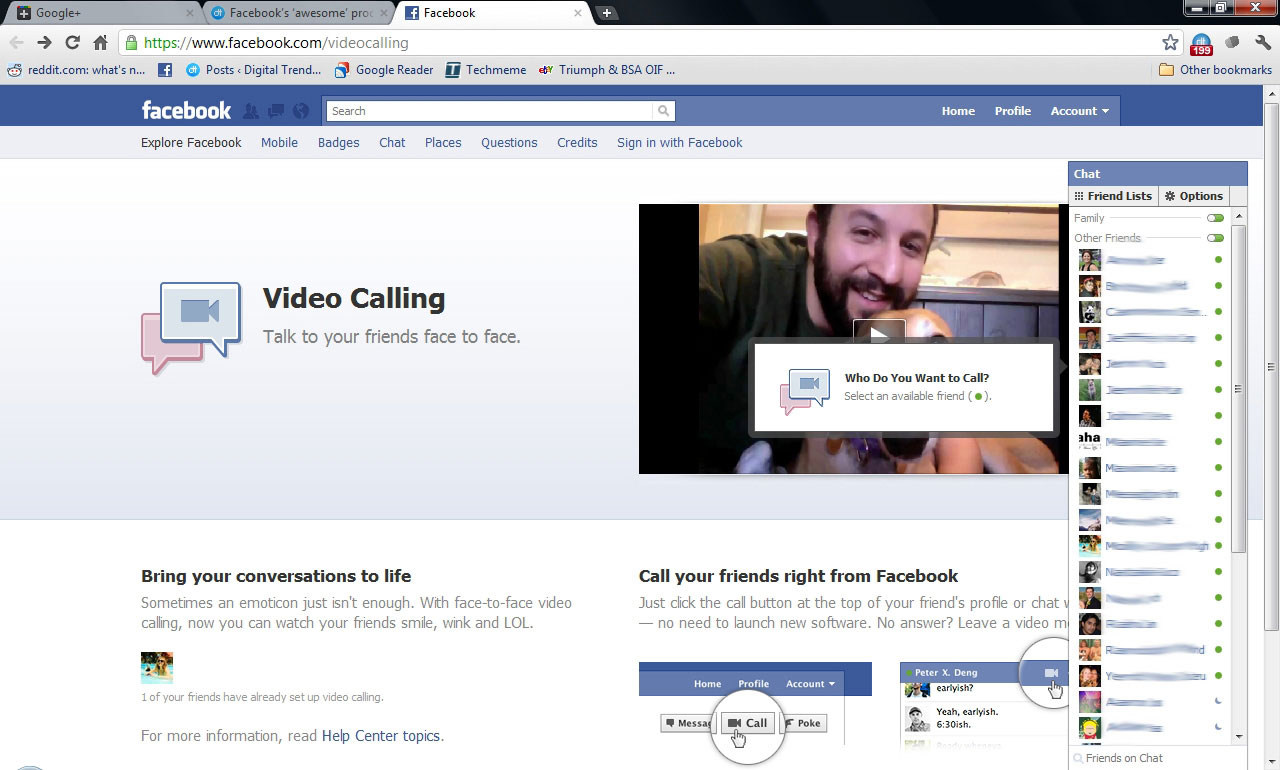1280x770 pixels.
Task: Switch to Facebook's 'awesome' tab
Action: 300,13
